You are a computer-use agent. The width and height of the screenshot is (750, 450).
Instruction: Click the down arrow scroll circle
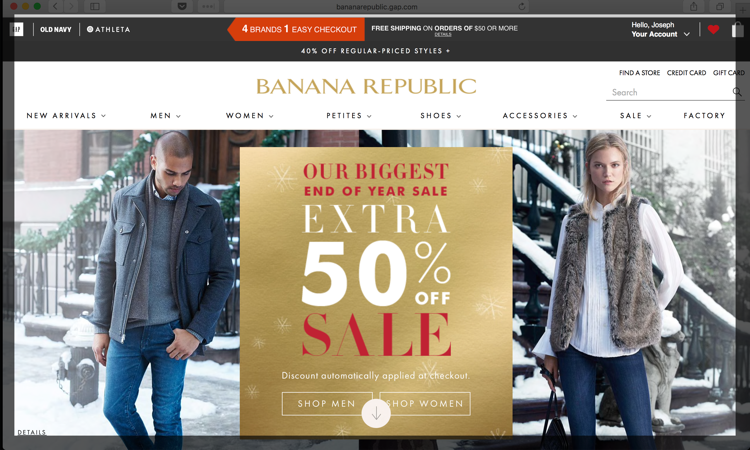(x=376, y=413)
